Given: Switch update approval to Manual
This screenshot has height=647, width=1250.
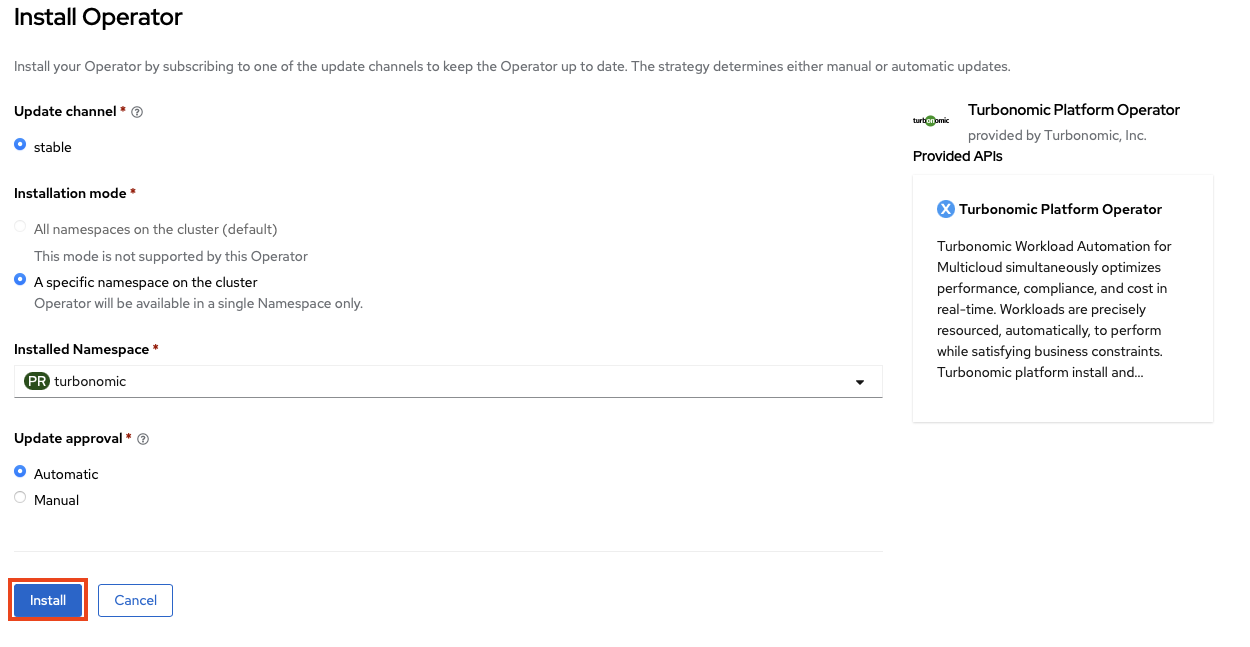Looking at the screenshot, I should [20, 498].
